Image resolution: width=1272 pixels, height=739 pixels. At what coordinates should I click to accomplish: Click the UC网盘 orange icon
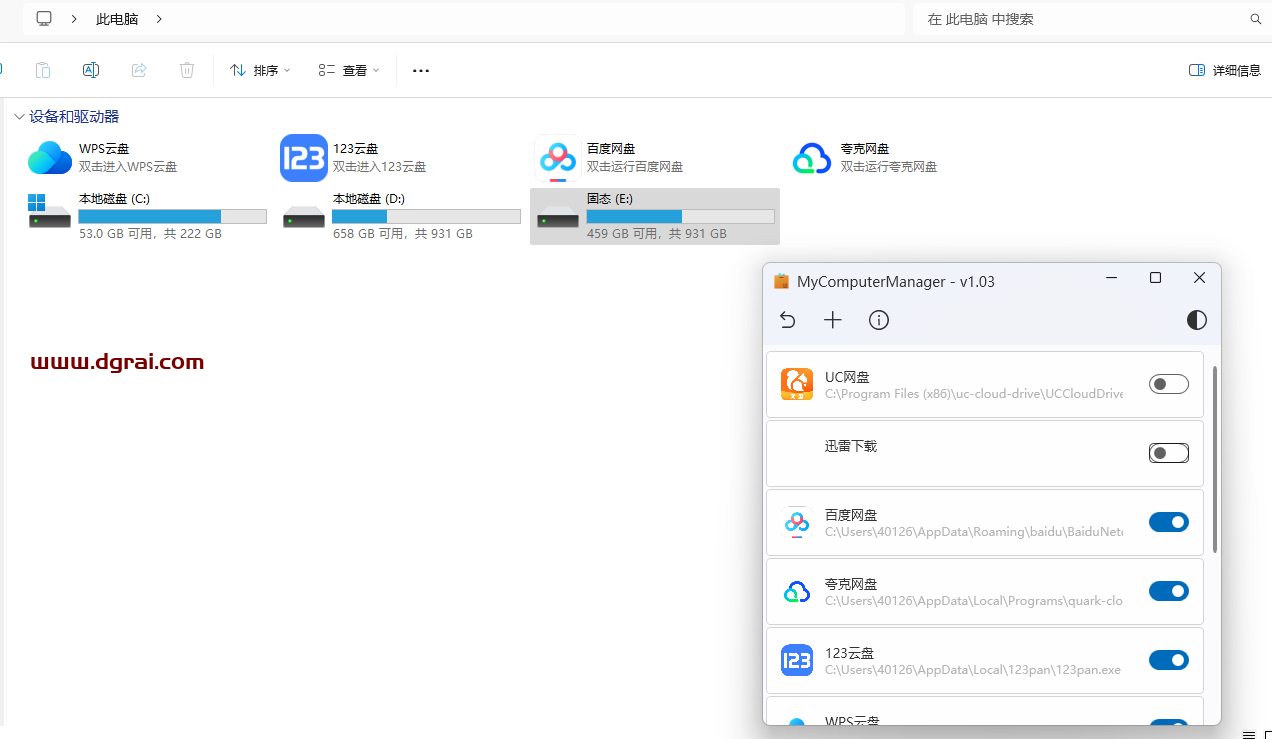coord(797,384)
